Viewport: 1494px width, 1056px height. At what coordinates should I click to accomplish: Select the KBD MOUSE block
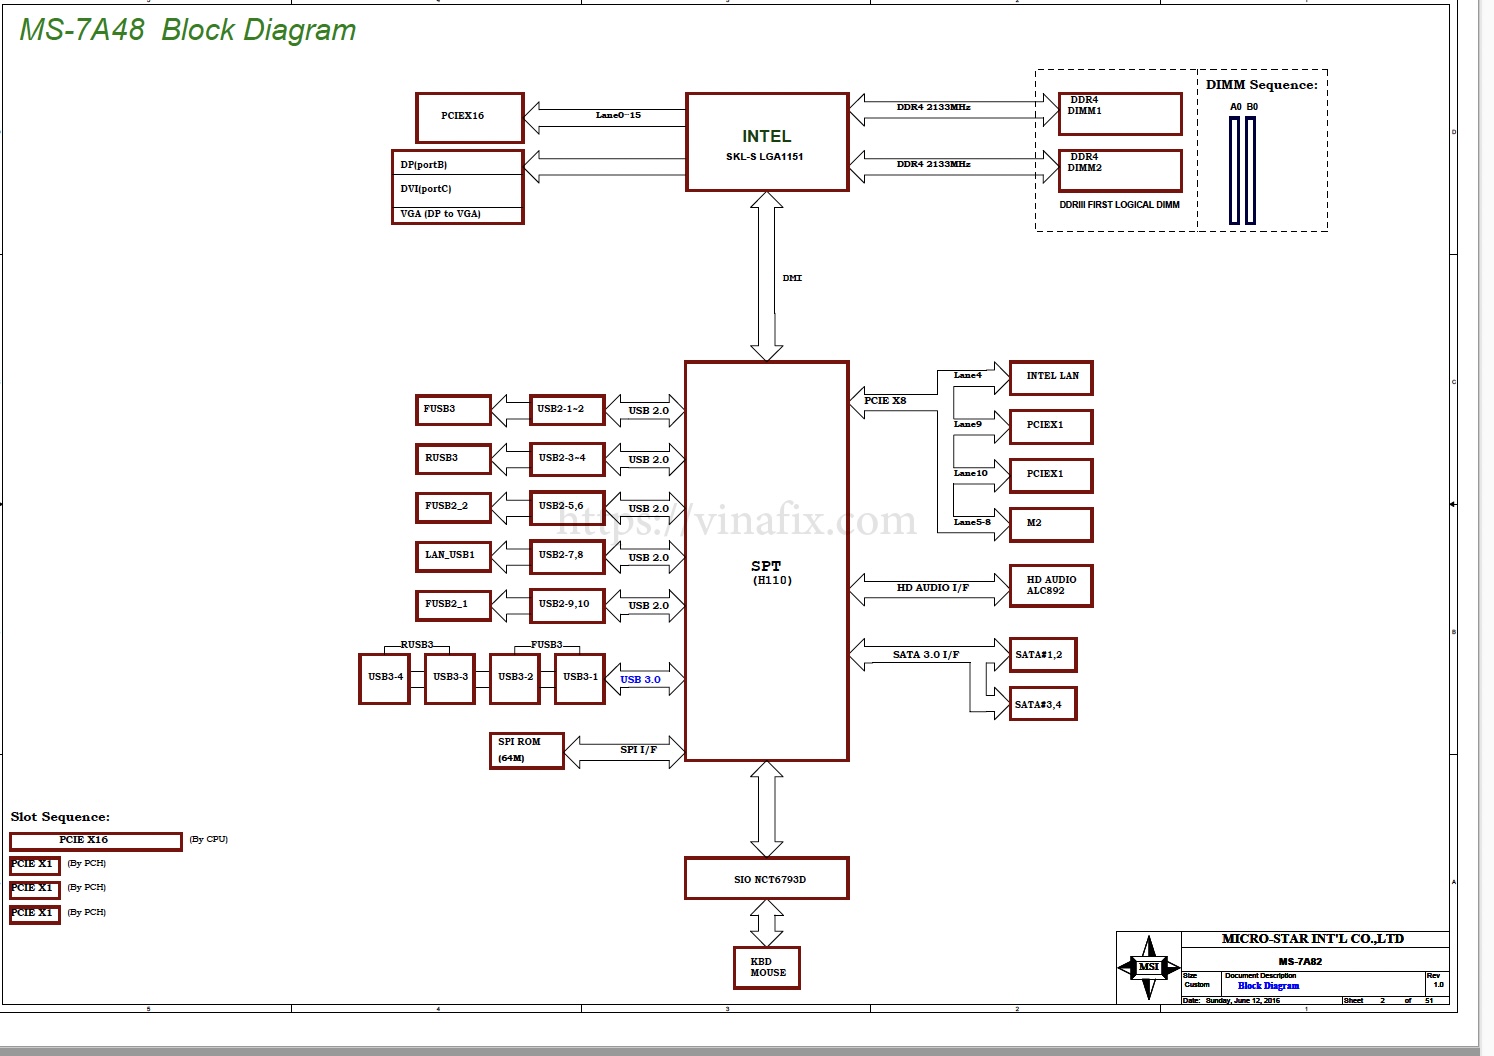point(765,967)
